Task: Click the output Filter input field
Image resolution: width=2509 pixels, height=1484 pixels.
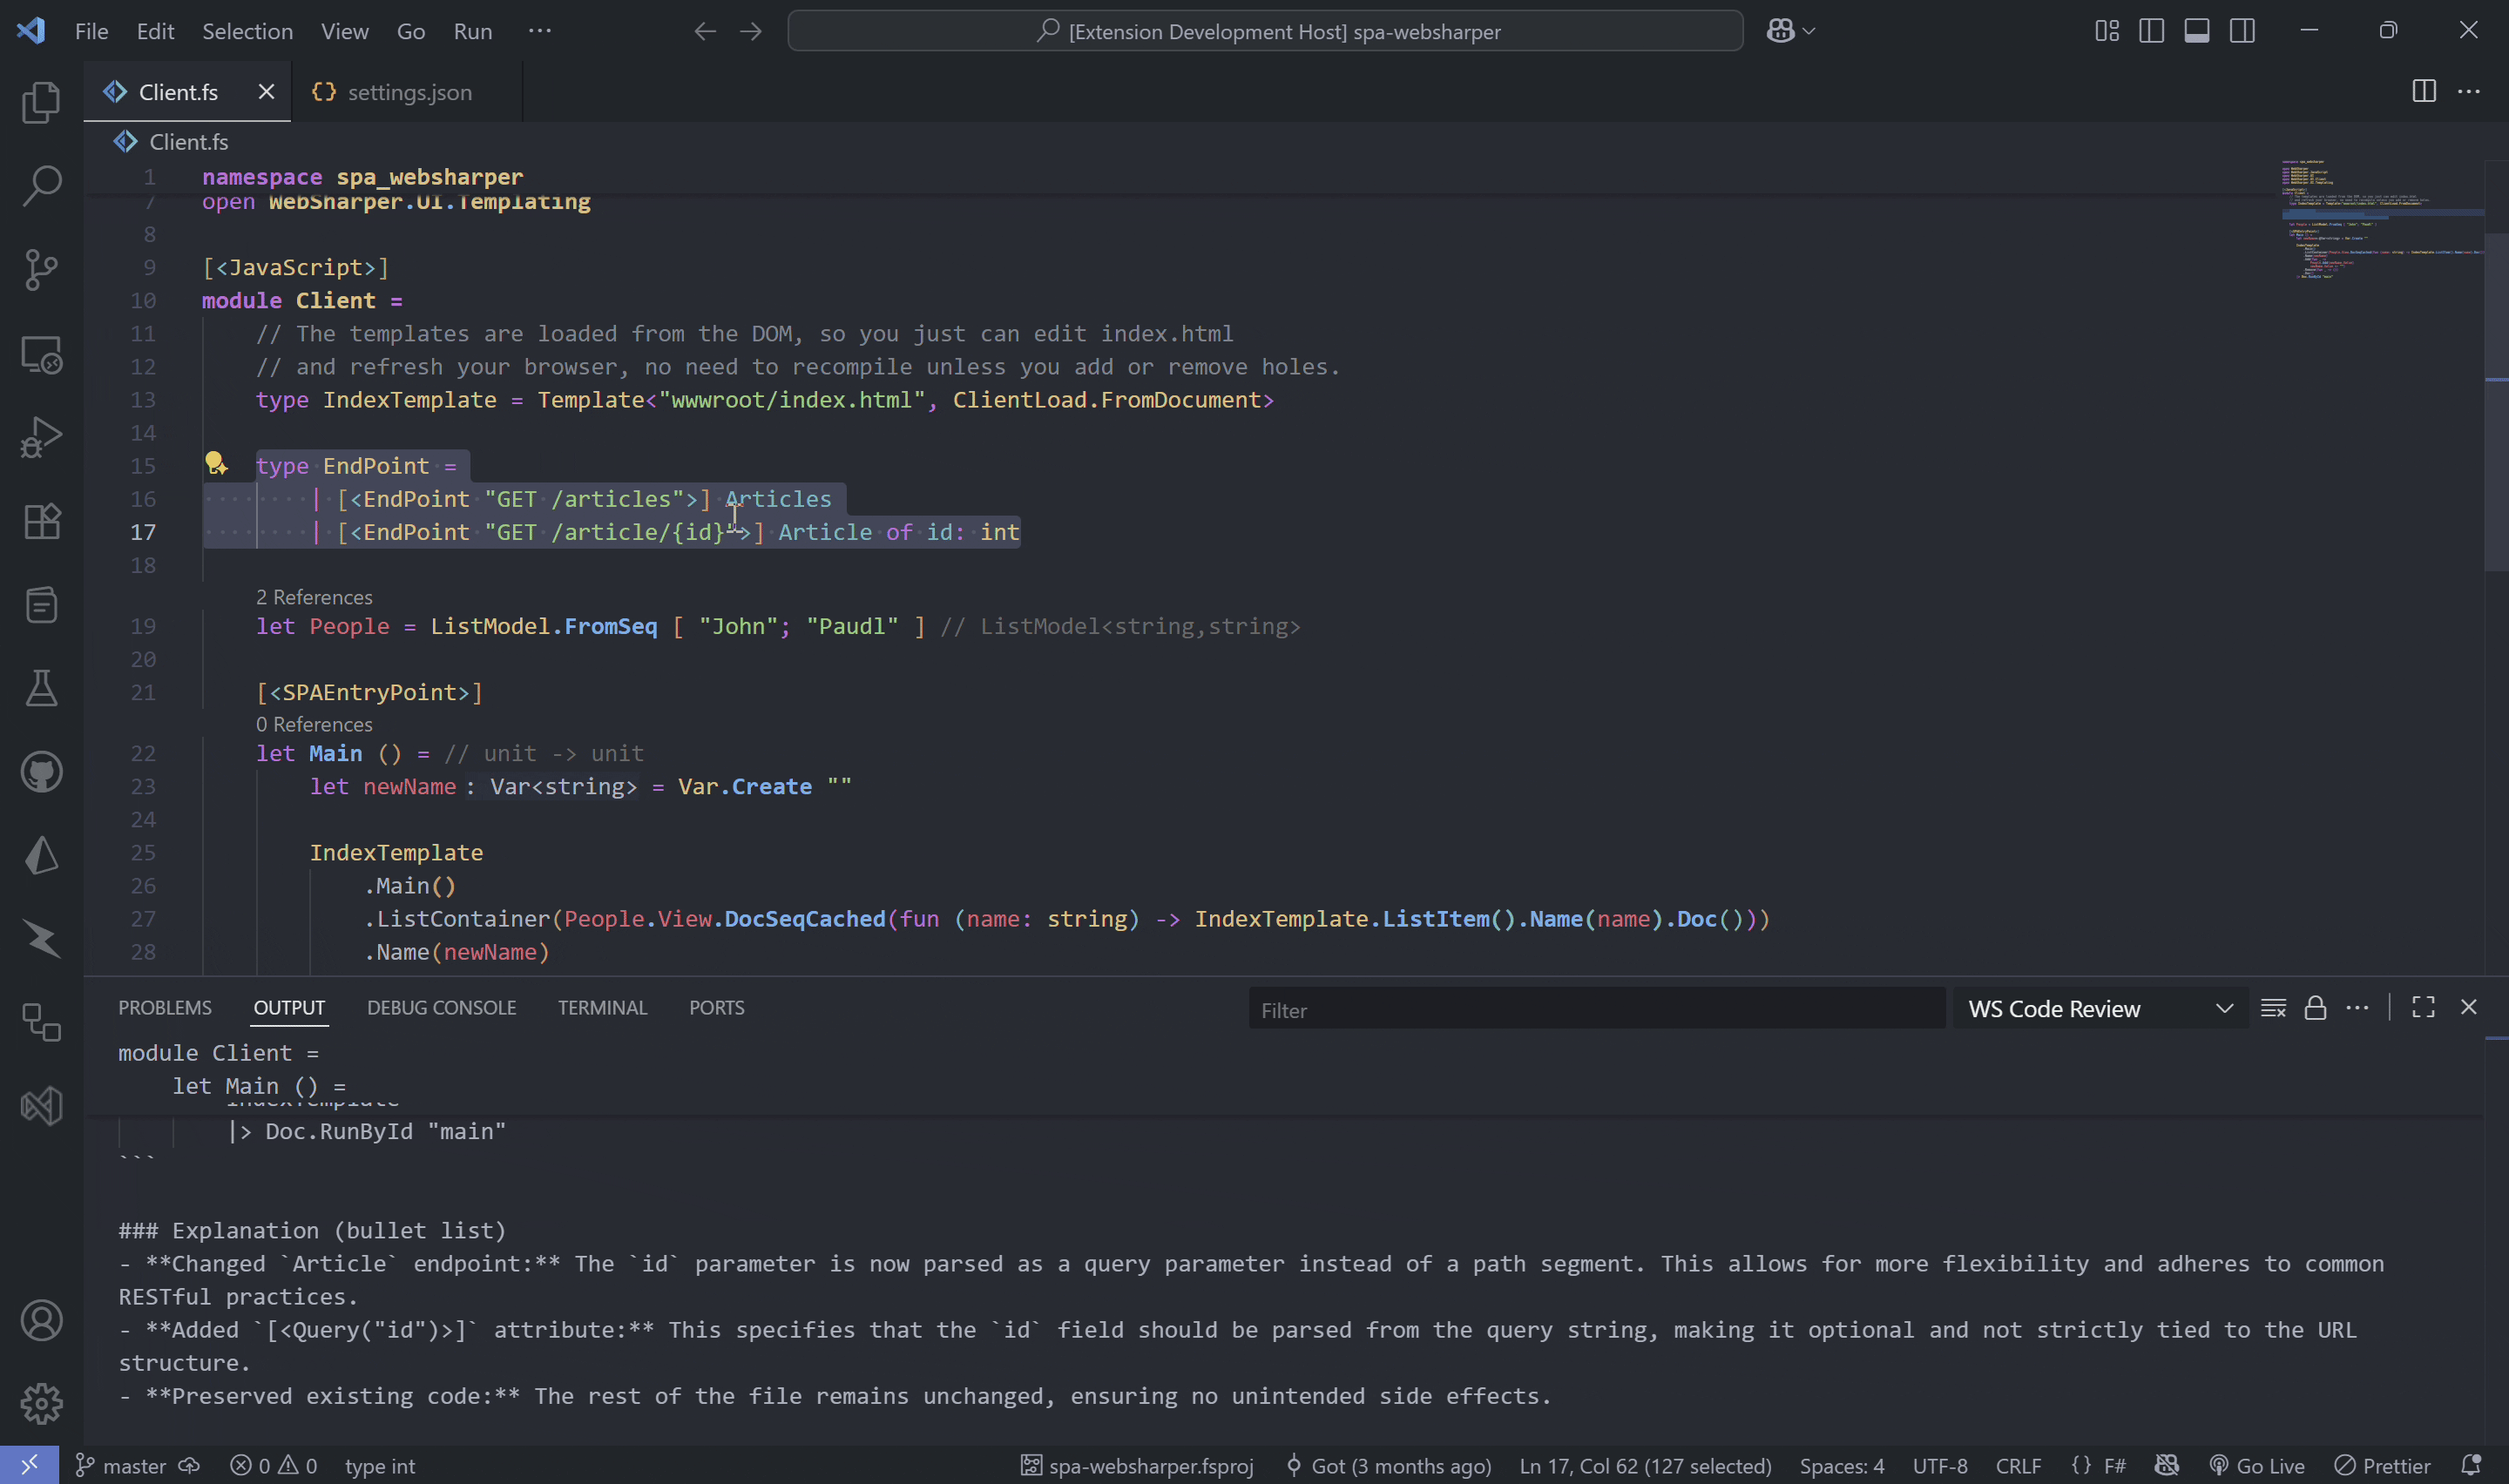Action: [x=1596, y=1009]
